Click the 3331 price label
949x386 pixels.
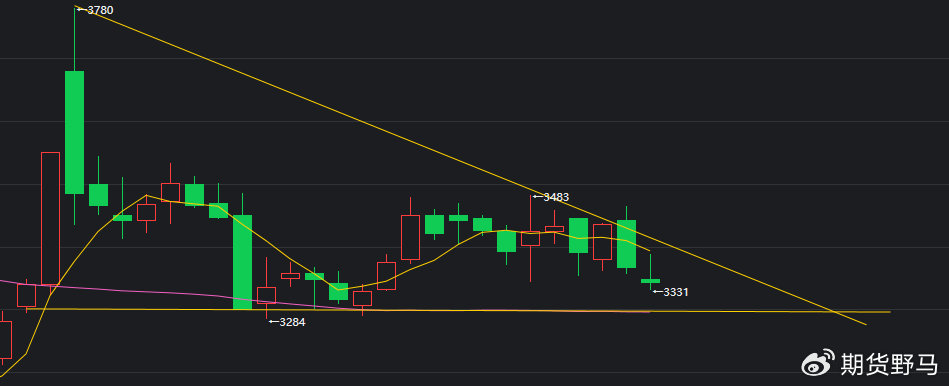[x=675, y=292]
